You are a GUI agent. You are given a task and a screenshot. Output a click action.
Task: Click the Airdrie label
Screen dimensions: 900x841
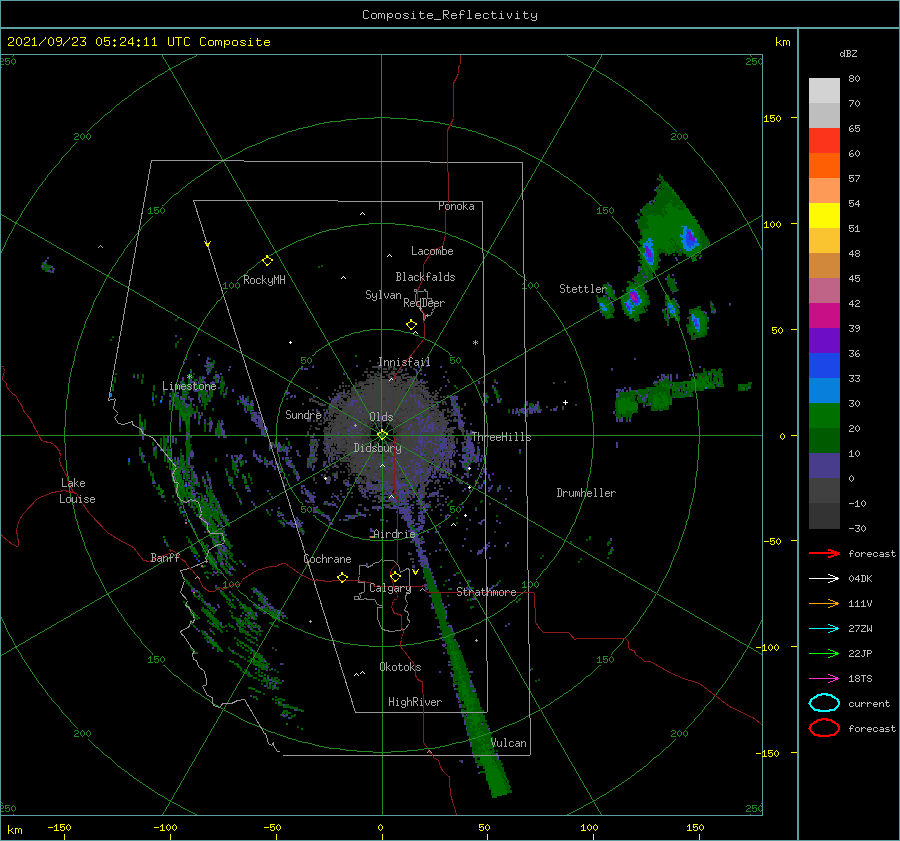394,534
